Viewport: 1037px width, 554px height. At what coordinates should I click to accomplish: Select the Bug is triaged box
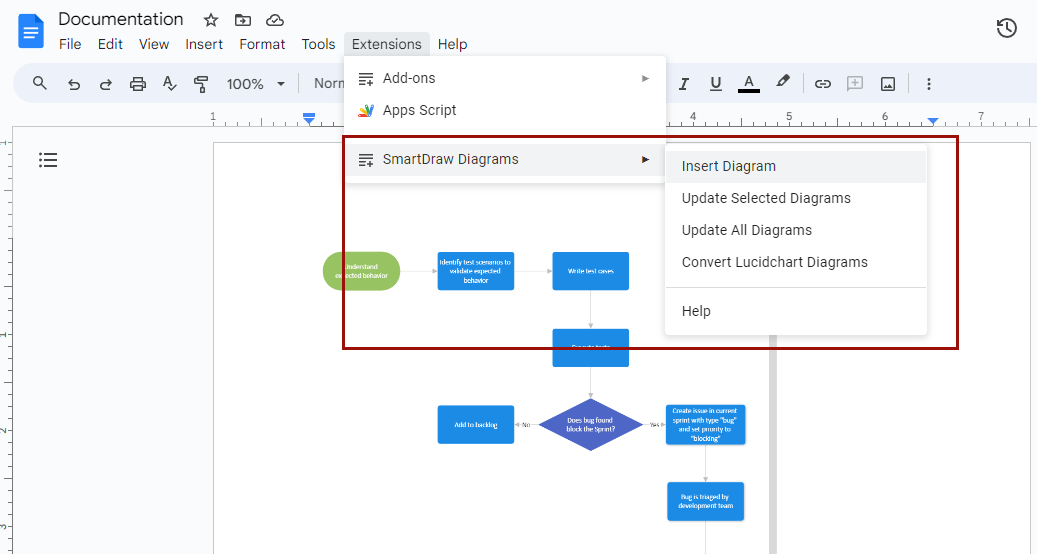pos(706,501)
